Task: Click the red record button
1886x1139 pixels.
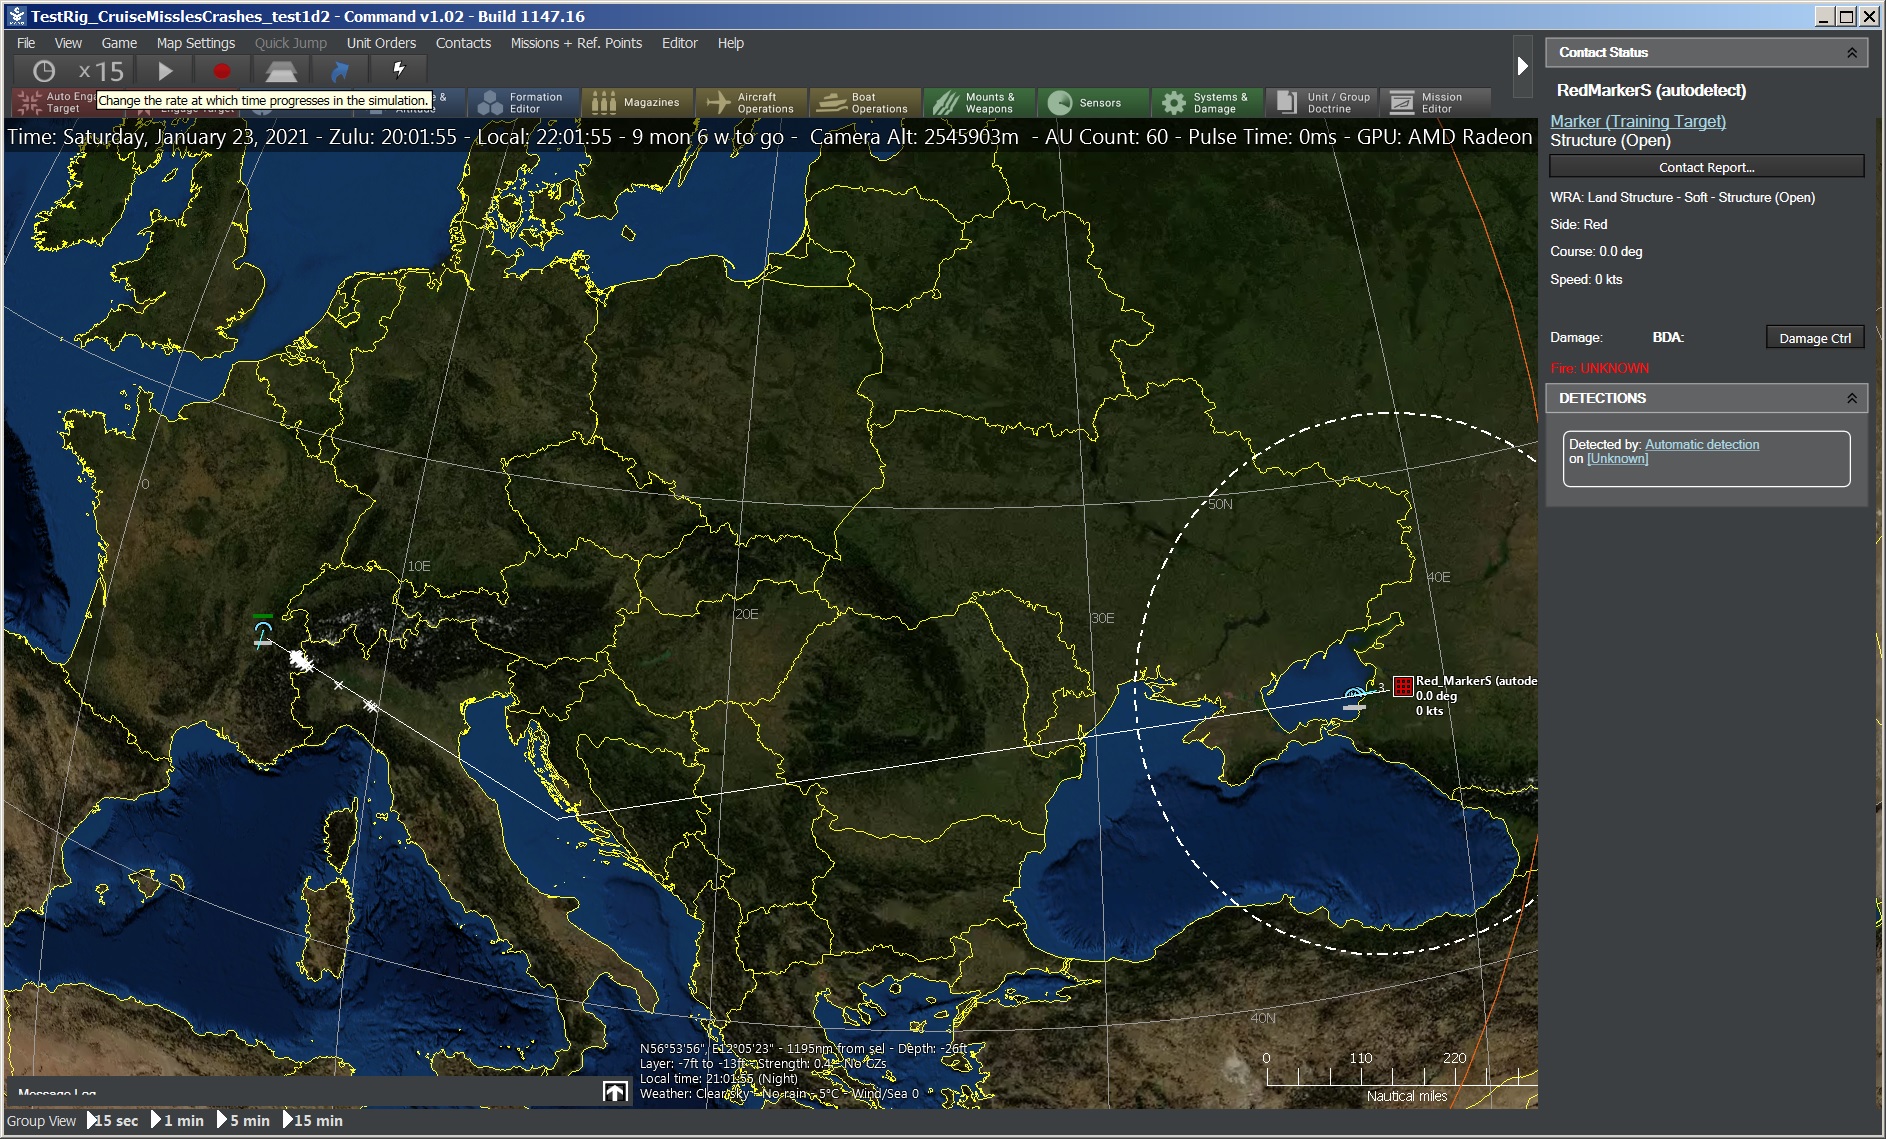Action: click(x=222, y=71)
